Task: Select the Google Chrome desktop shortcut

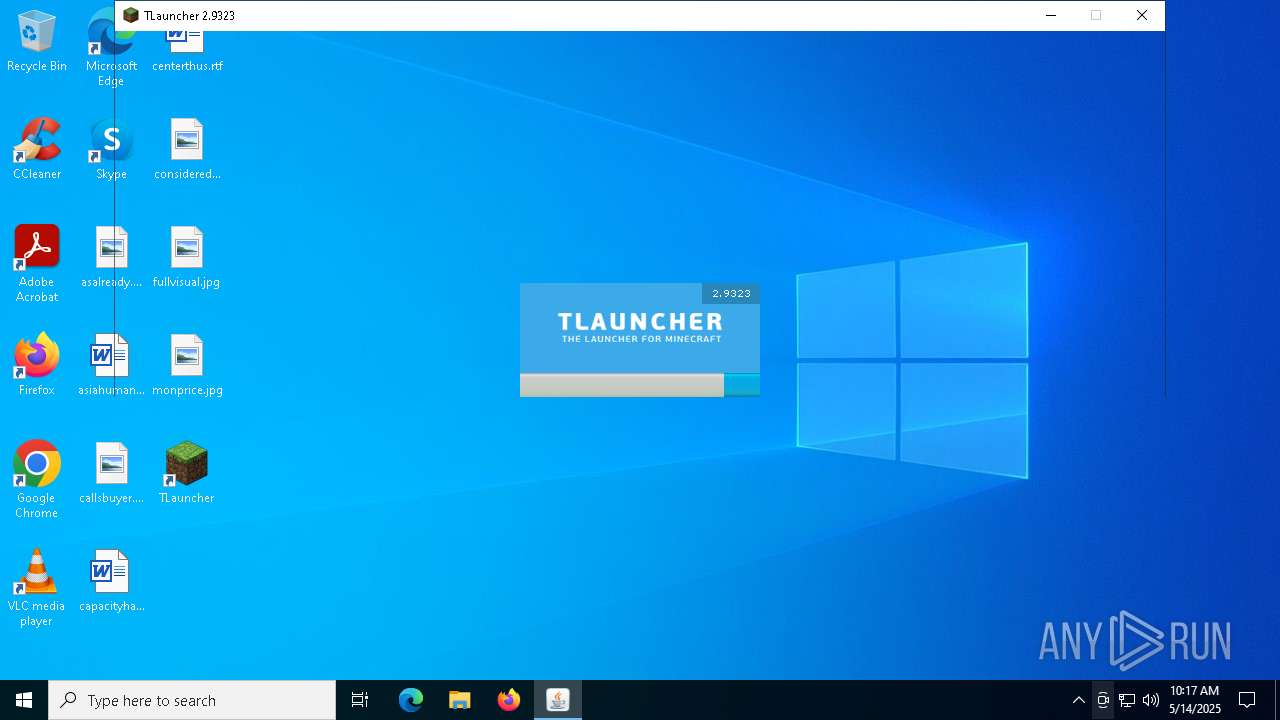Action: click(x=37, y=480)
